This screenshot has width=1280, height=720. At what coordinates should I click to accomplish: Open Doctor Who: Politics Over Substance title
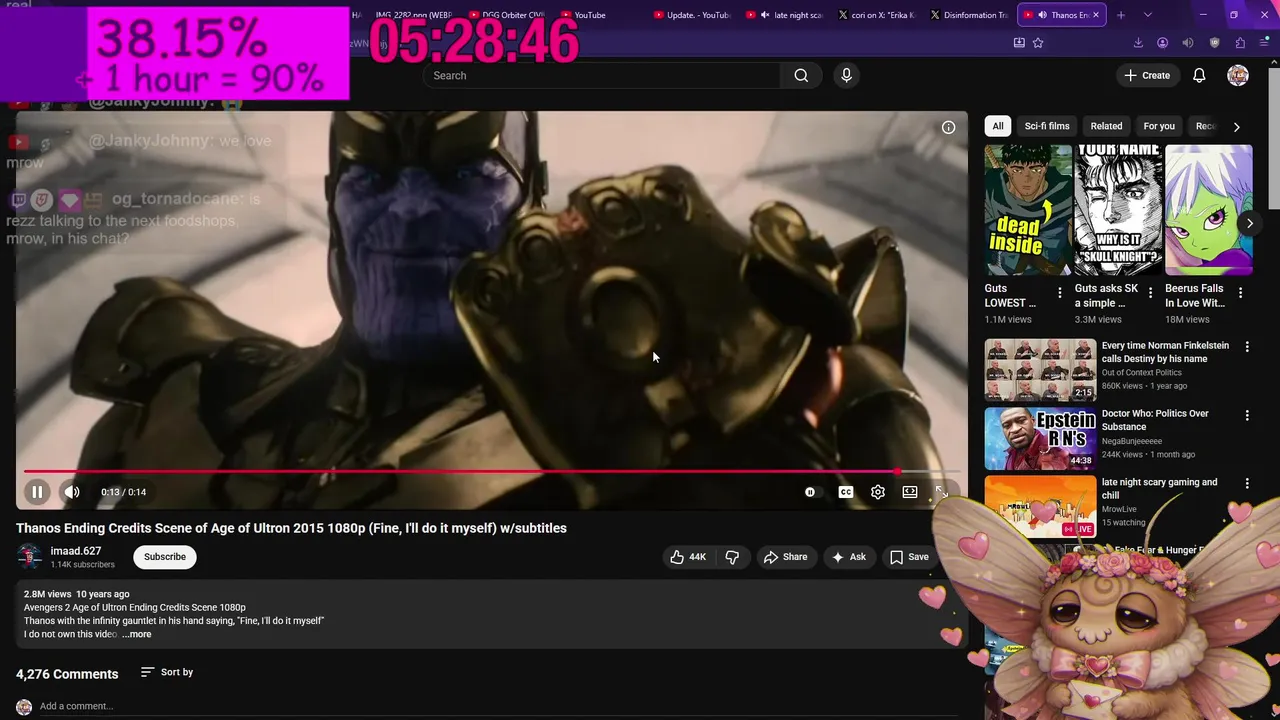pyautogui.click(x=1155, y=420)
